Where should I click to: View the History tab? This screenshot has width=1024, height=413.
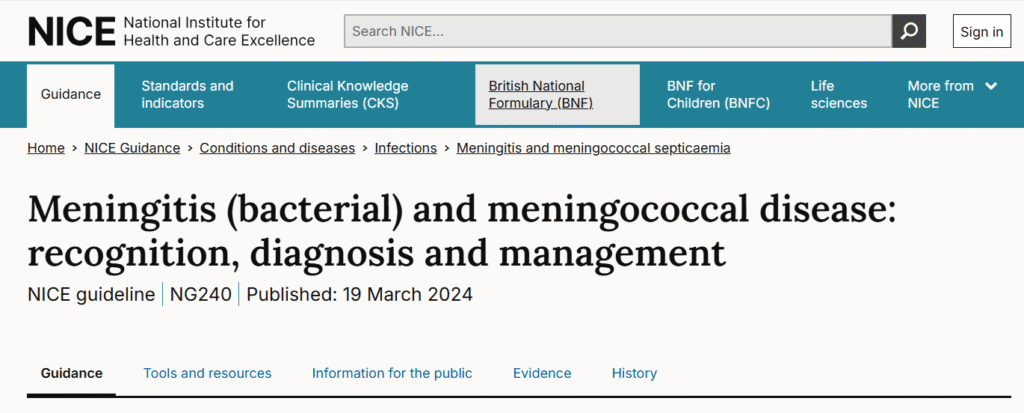pos(634,373)
